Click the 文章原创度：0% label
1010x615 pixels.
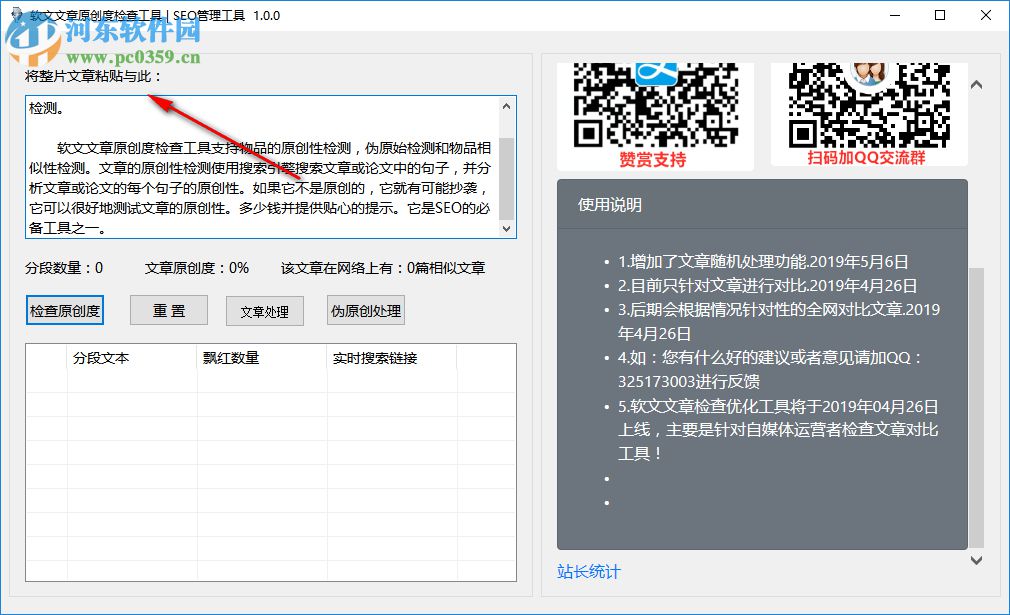tap(196, 268)
